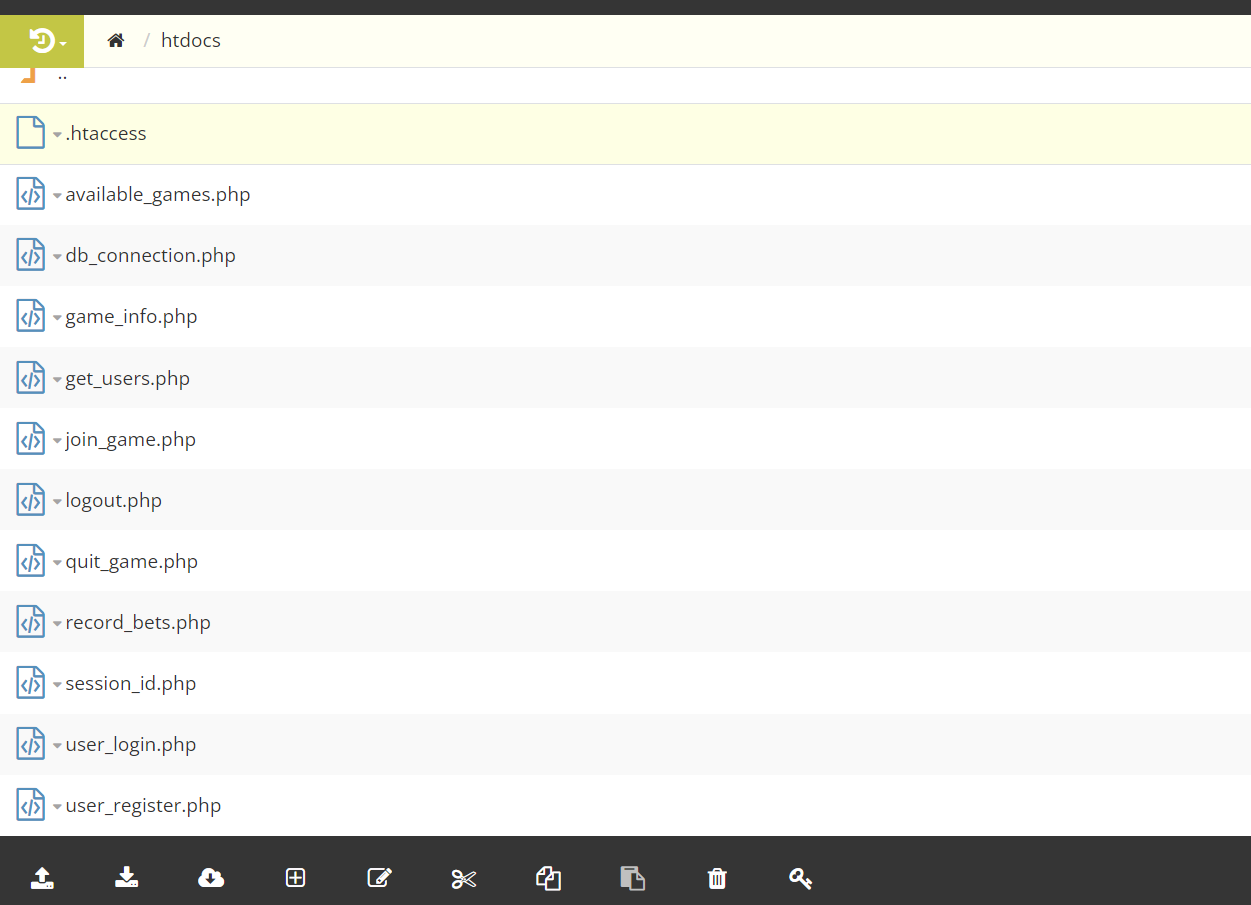Go to the home directory icon
Image resolution: width=1251 pixels, height=905 pixels.
(x=116, y=41)
